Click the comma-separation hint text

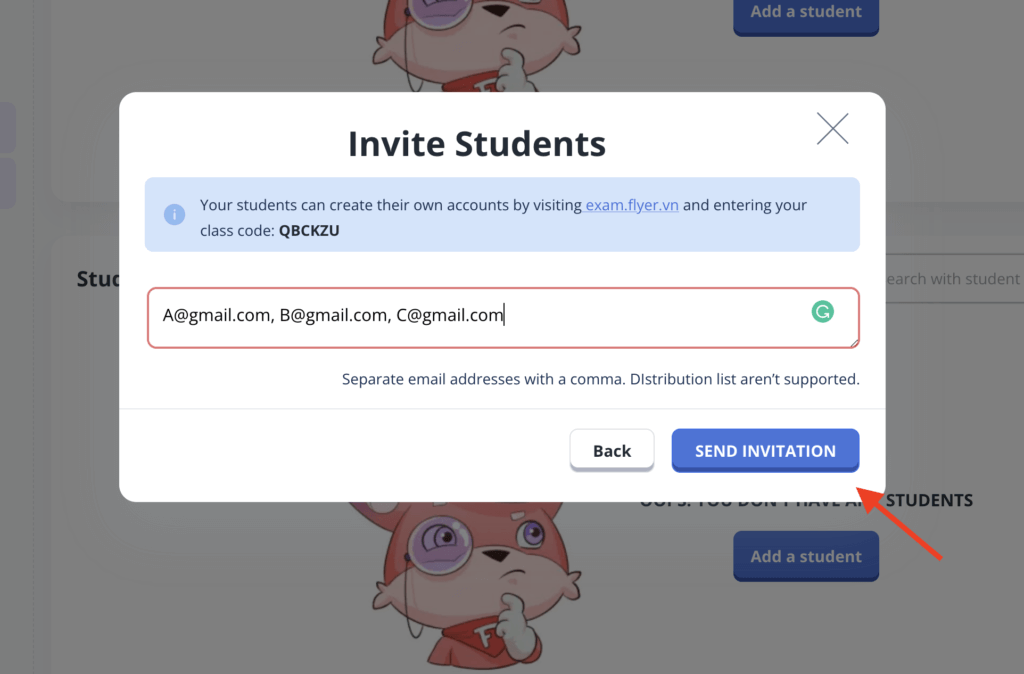pos(600,380)
